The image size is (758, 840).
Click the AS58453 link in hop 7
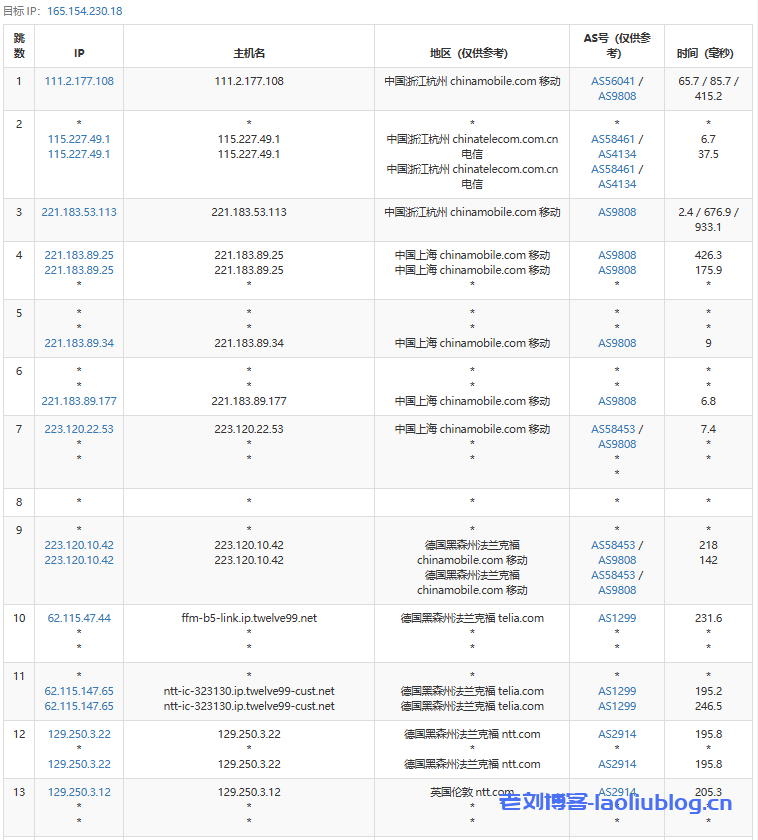click(612, 429)
